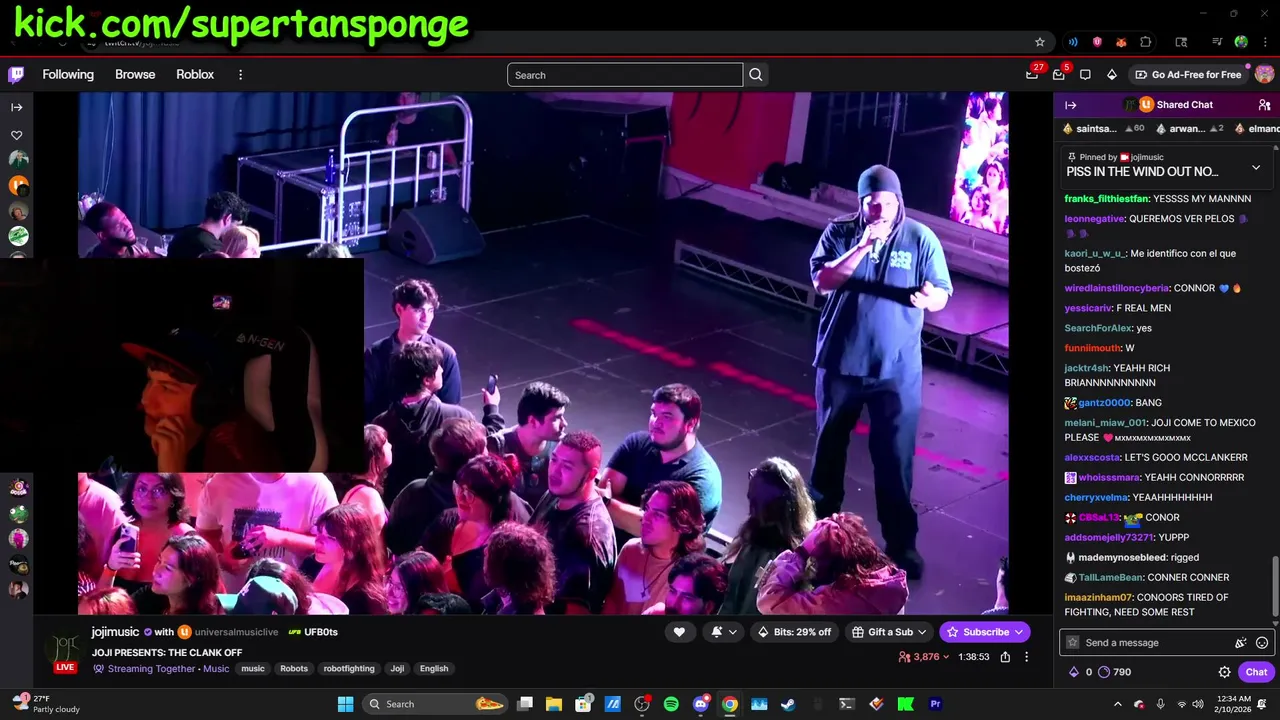The width and height of the screenshot is (1280, 720).
Task: Open Premiere Pro from the taskbar
Action: click(x=936, y=704)
